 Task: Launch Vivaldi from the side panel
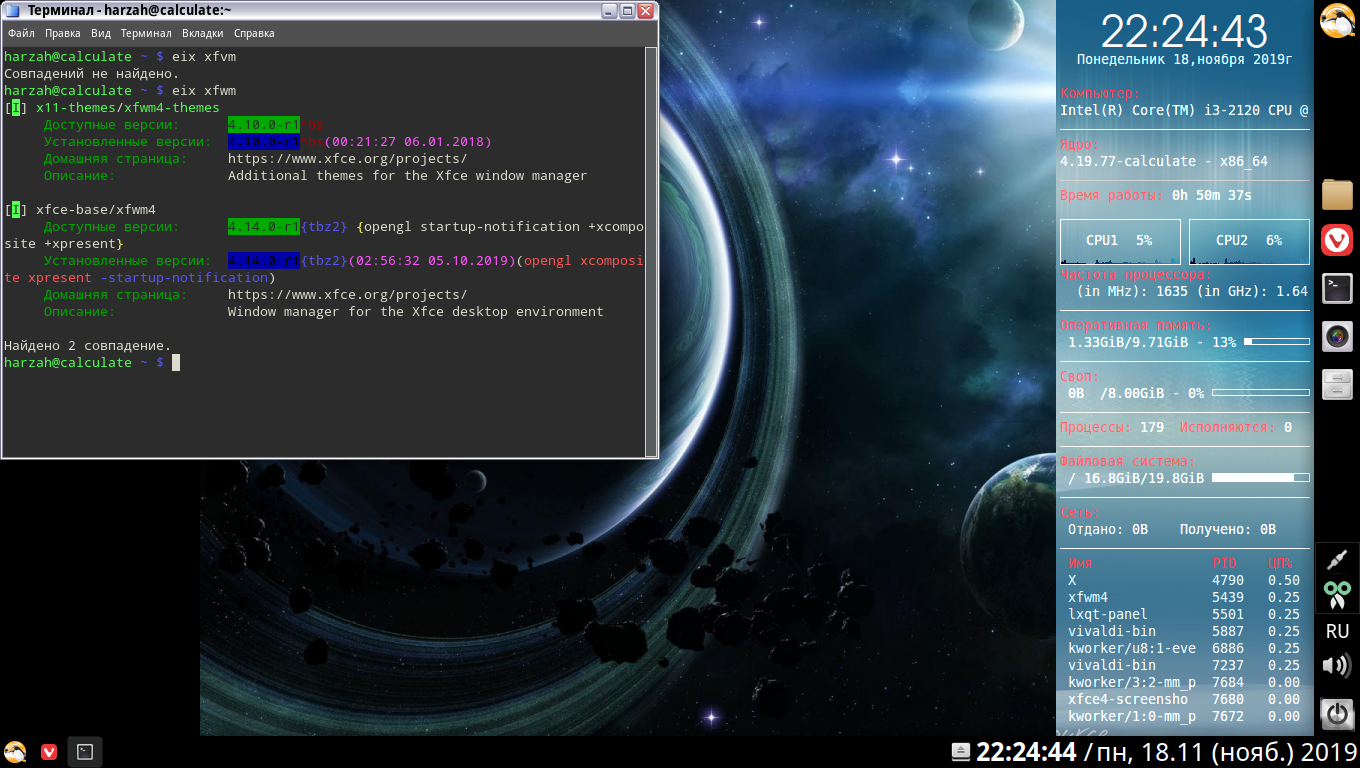[1337, 241]
